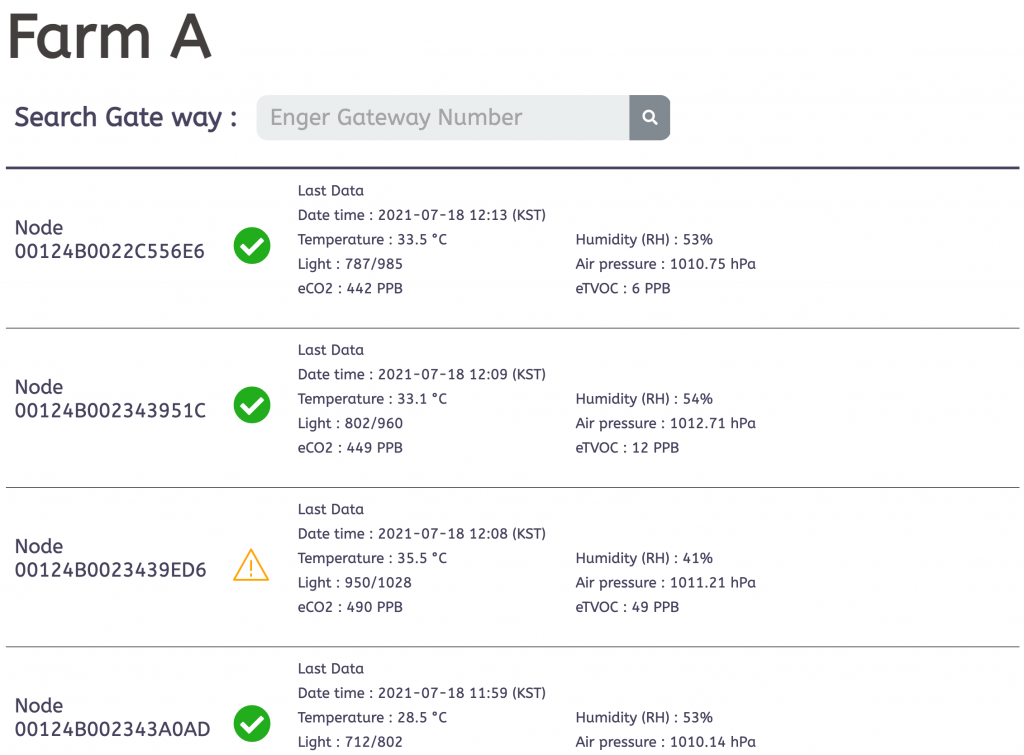Select node 00124B0023439ED6 label

[x=110, y=558]
